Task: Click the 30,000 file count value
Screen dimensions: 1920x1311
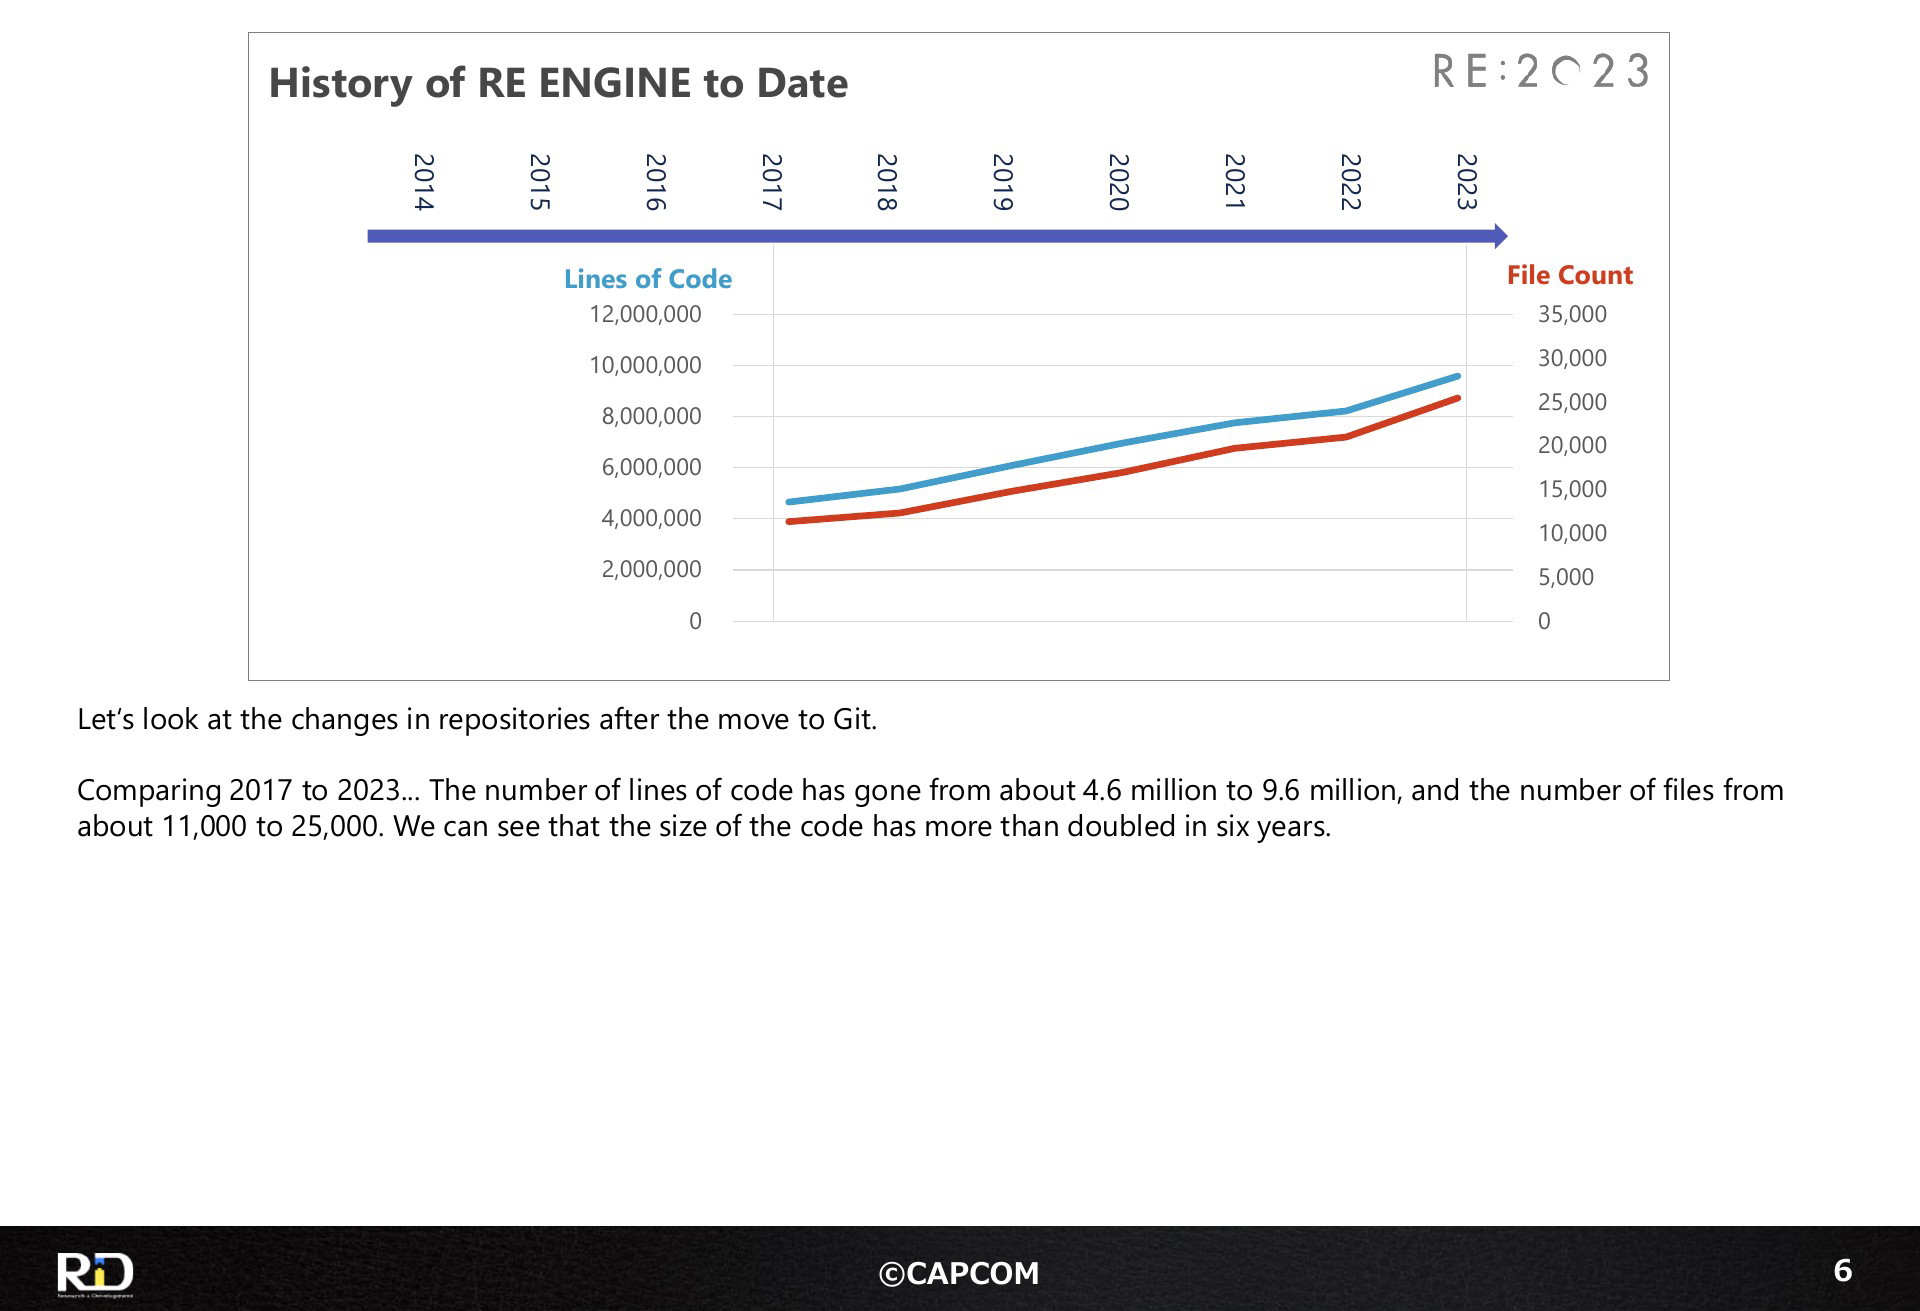Action: pos(1572,358)
